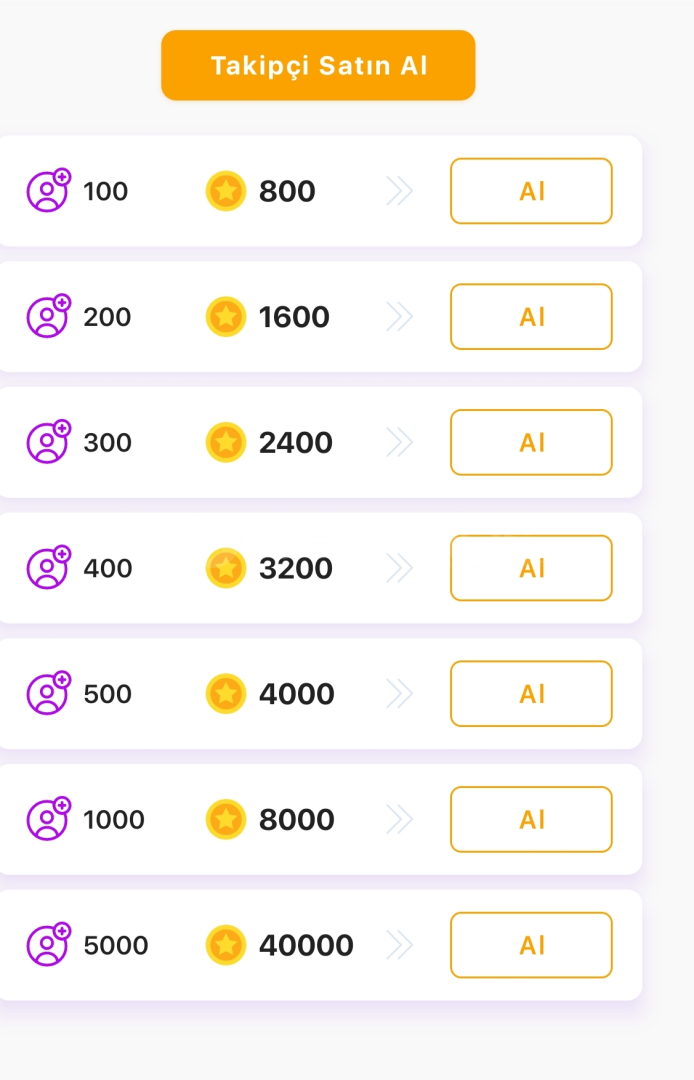Click the gold coin next to 40000
Image resolution: width=694 pixels, height=1080 pixels.
[x=226, y=945]
